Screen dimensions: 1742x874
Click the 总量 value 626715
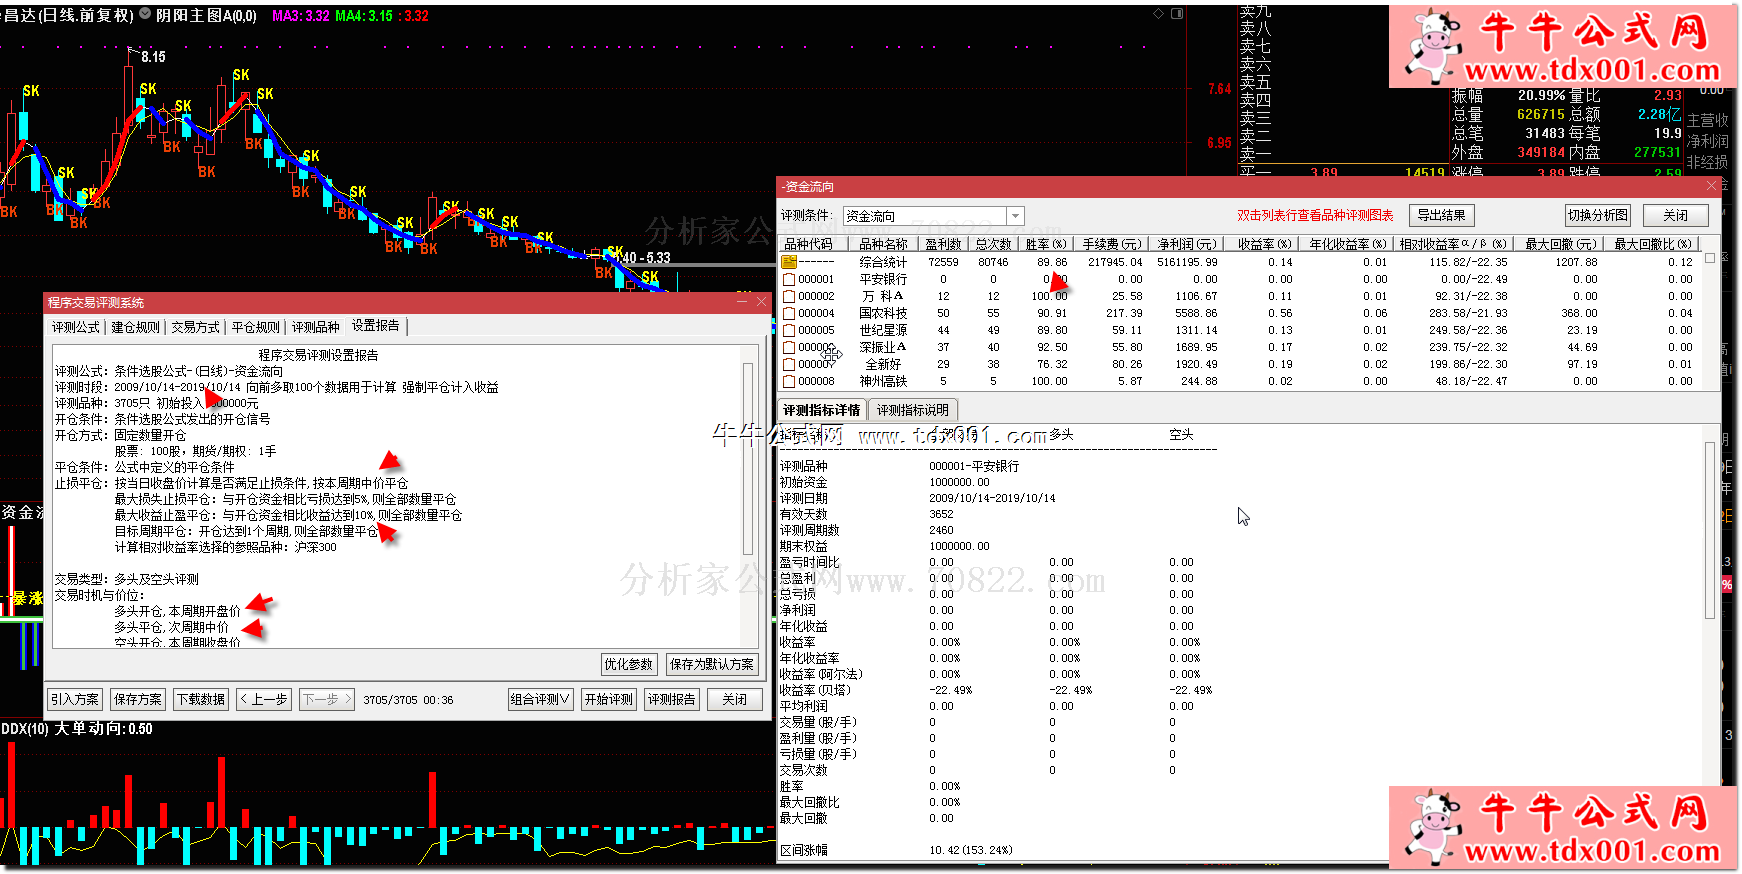[x=1541, y=115]
